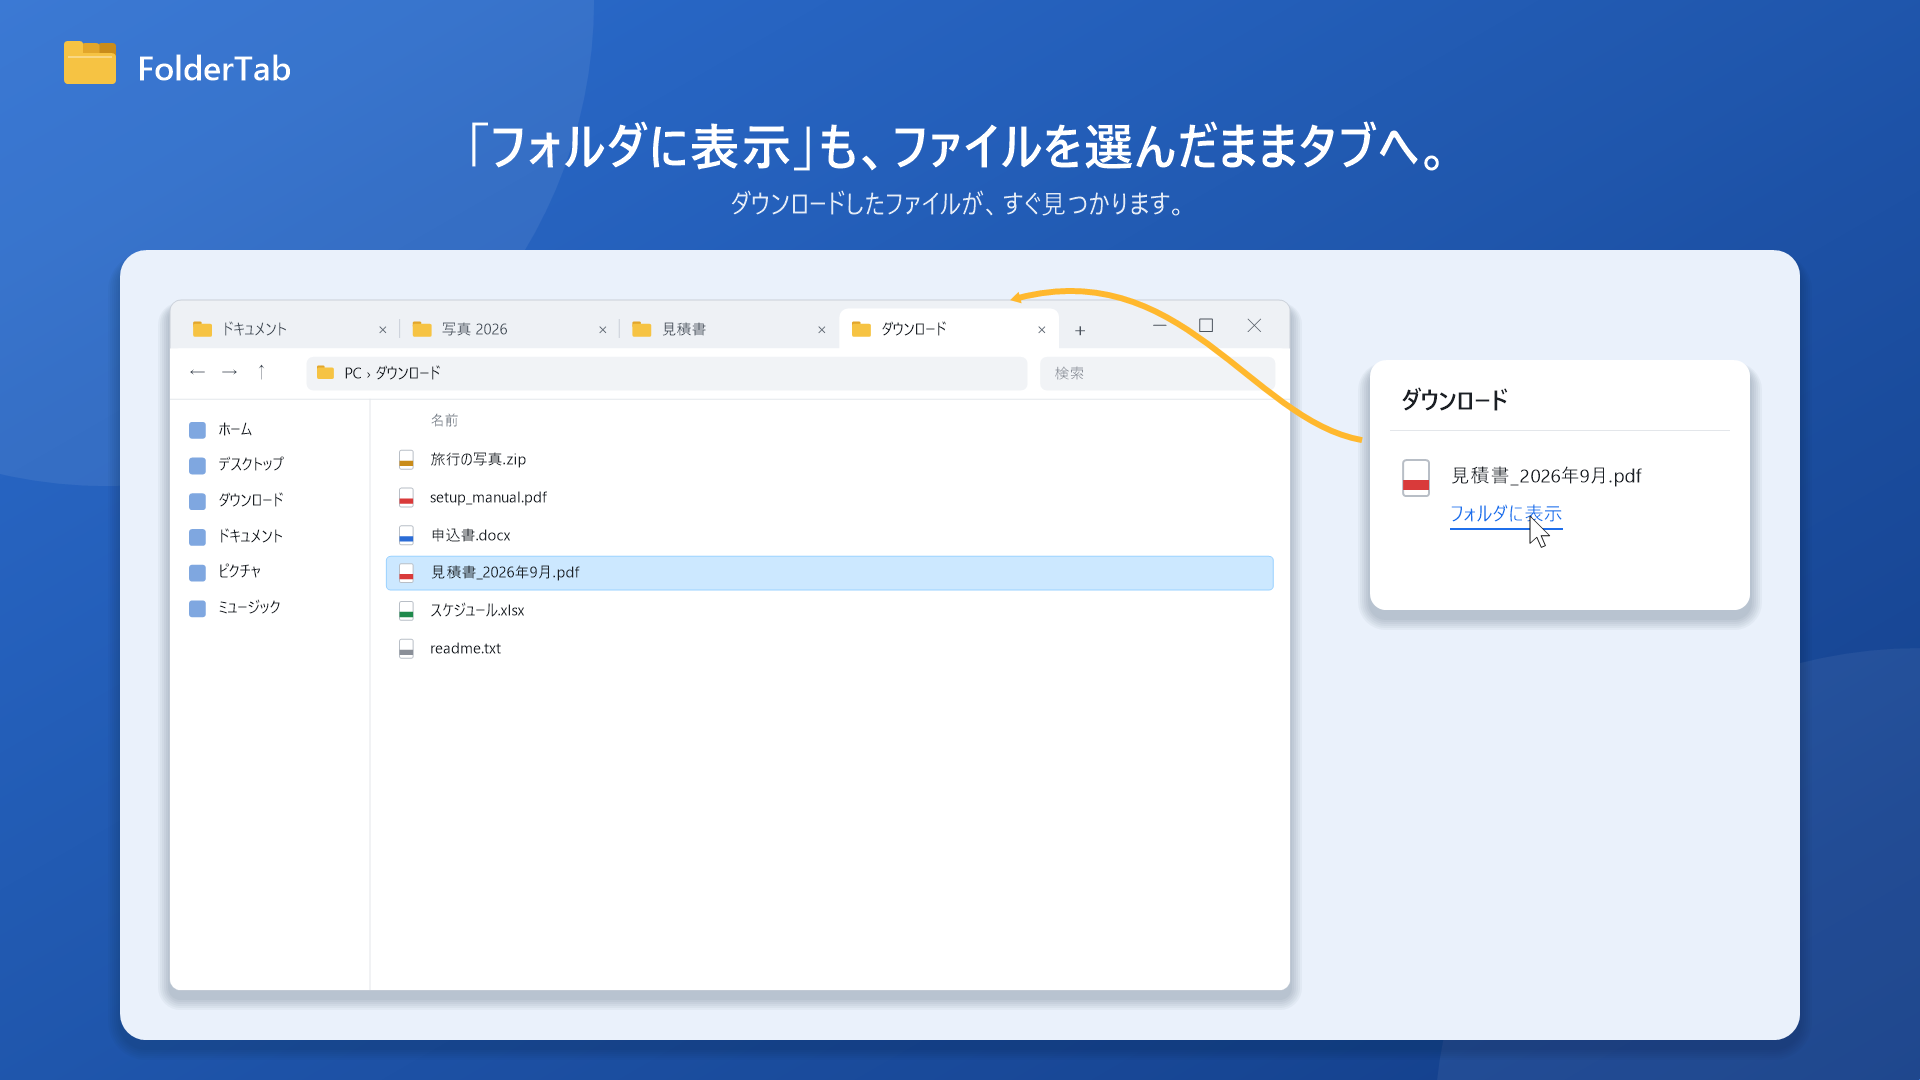Select the file スケジュール.xlsx
The width and height of the screenshot is (1920, 1080).
830,611
